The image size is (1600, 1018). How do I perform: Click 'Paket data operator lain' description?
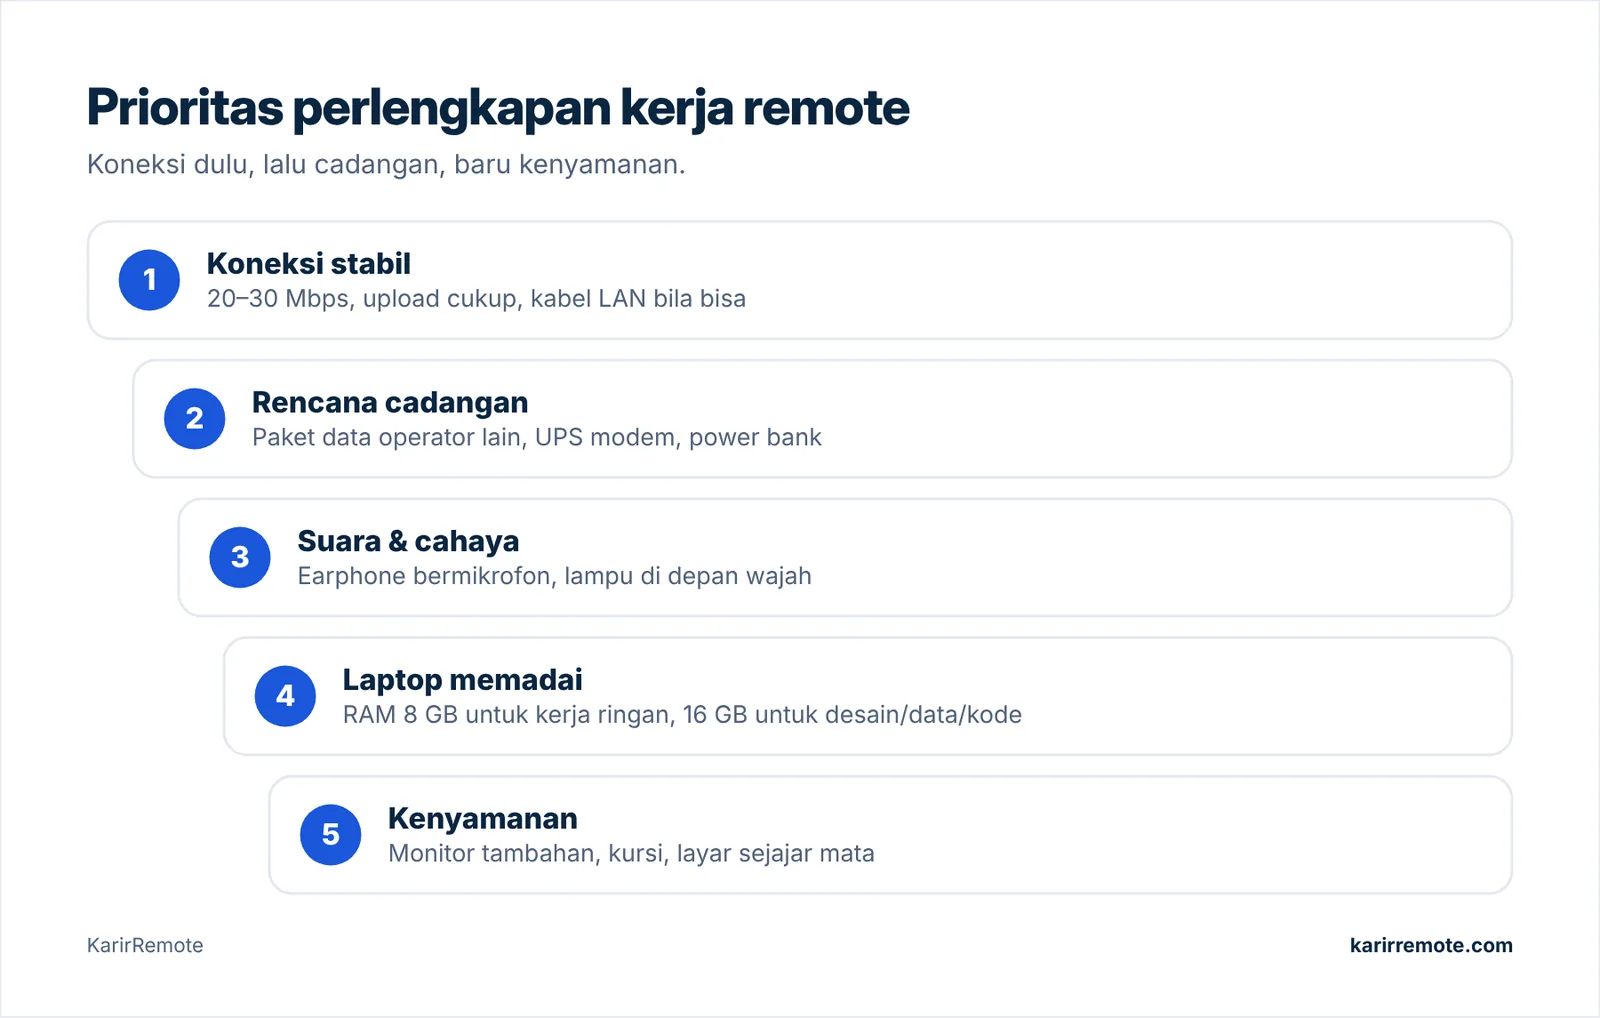(x=537, y=437)
